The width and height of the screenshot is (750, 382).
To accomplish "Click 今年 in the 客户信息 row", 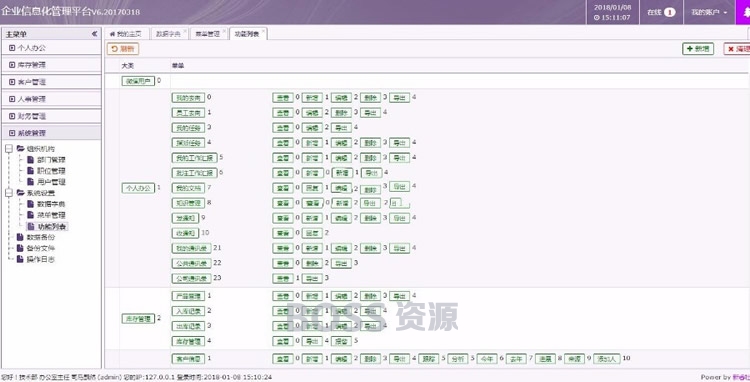I will click(487, 359).
